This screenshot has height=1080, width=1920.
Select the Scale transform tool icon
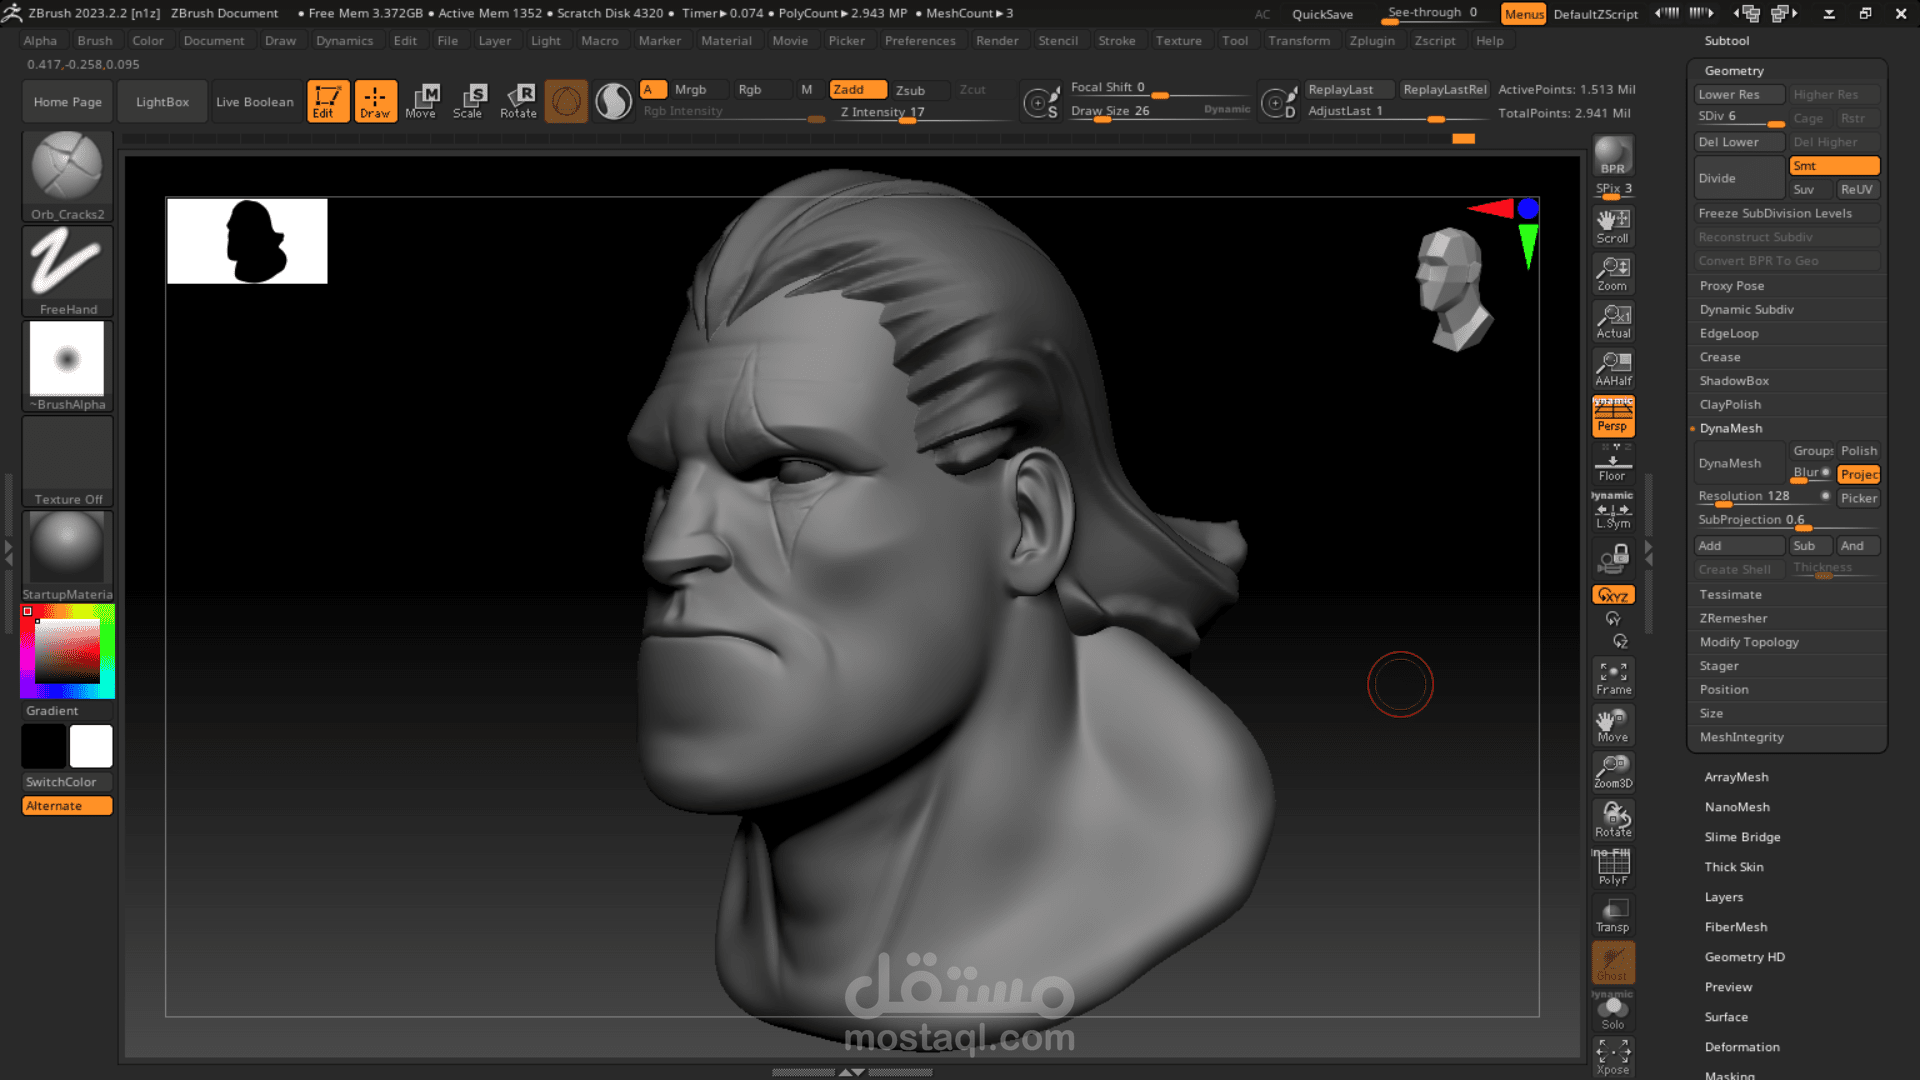click(468, 100)
